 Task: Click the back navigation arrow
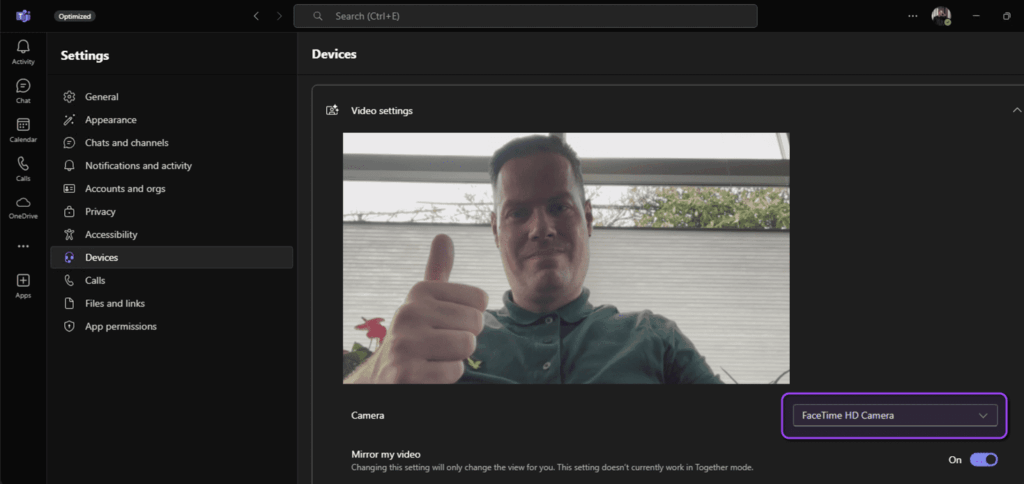click(256, 16)
